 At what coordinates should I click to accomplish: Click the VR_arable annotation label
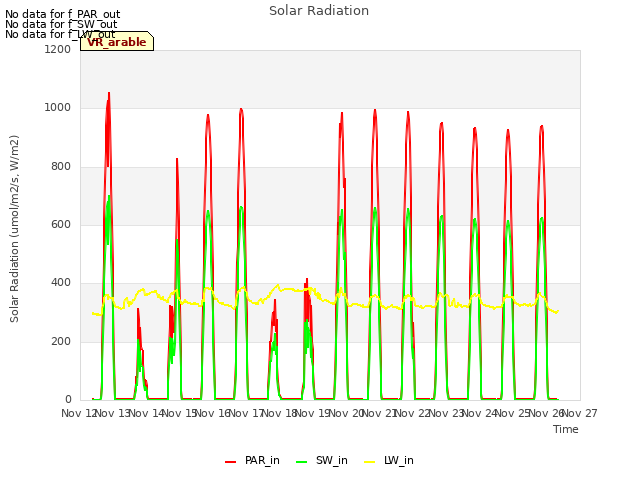pyautogui.click(x=117, y=41)
